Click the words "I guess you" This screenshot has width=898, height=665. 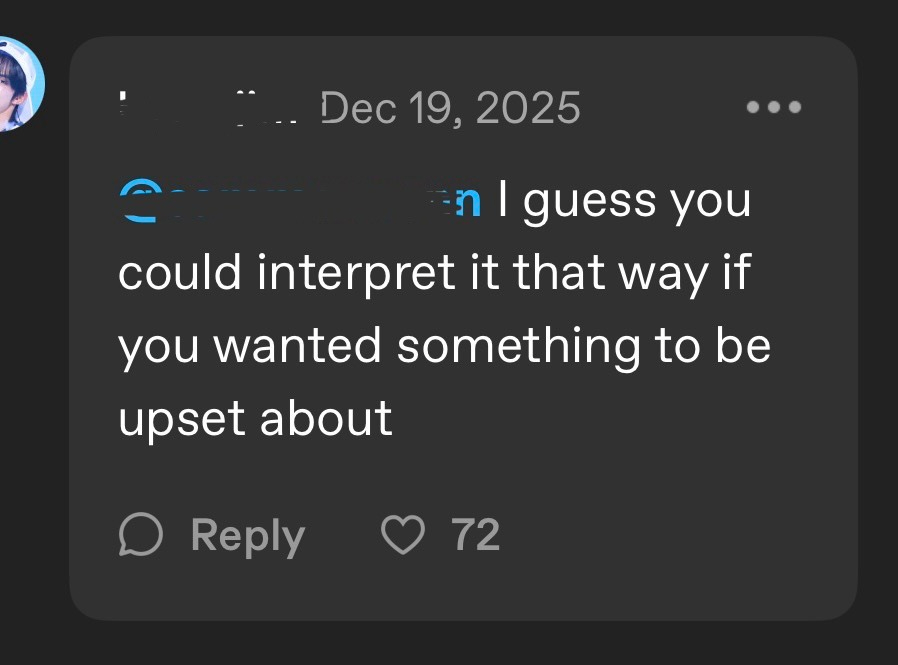(x=623, y=201)
